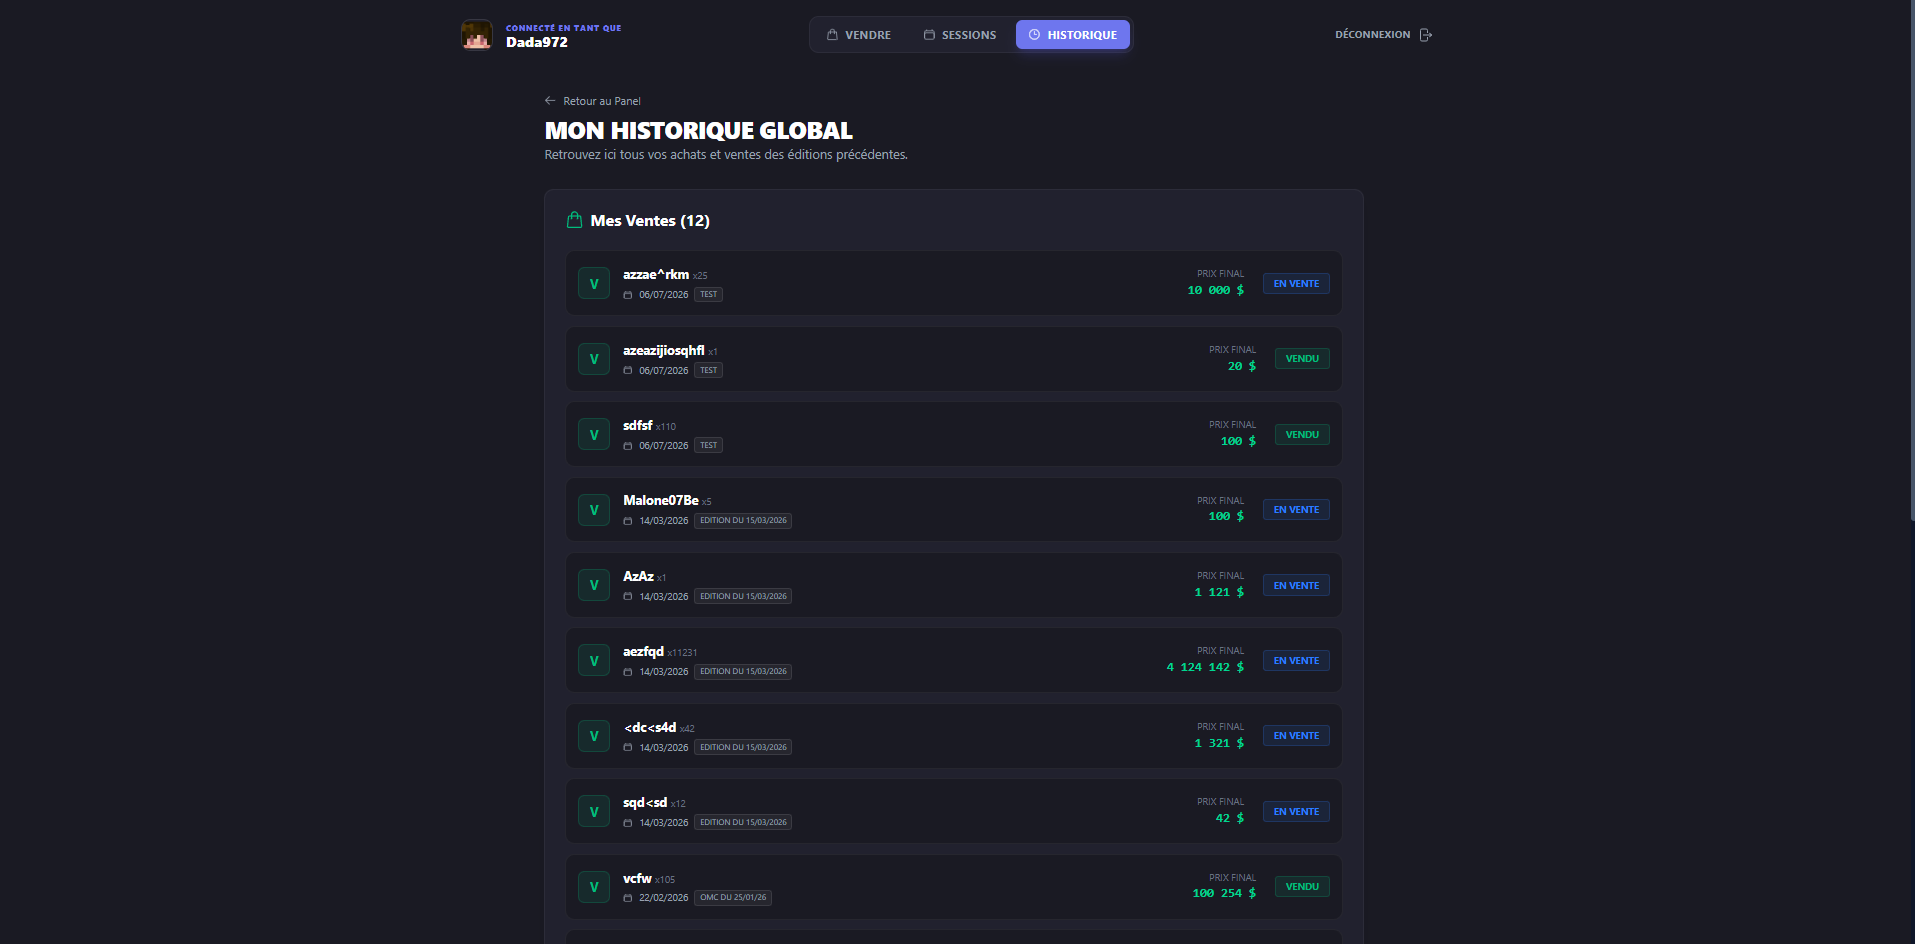Screen dimensions: 1915x944
Task: Click the green V badge of aezfqd sale
Action: (x=594, y=661)
